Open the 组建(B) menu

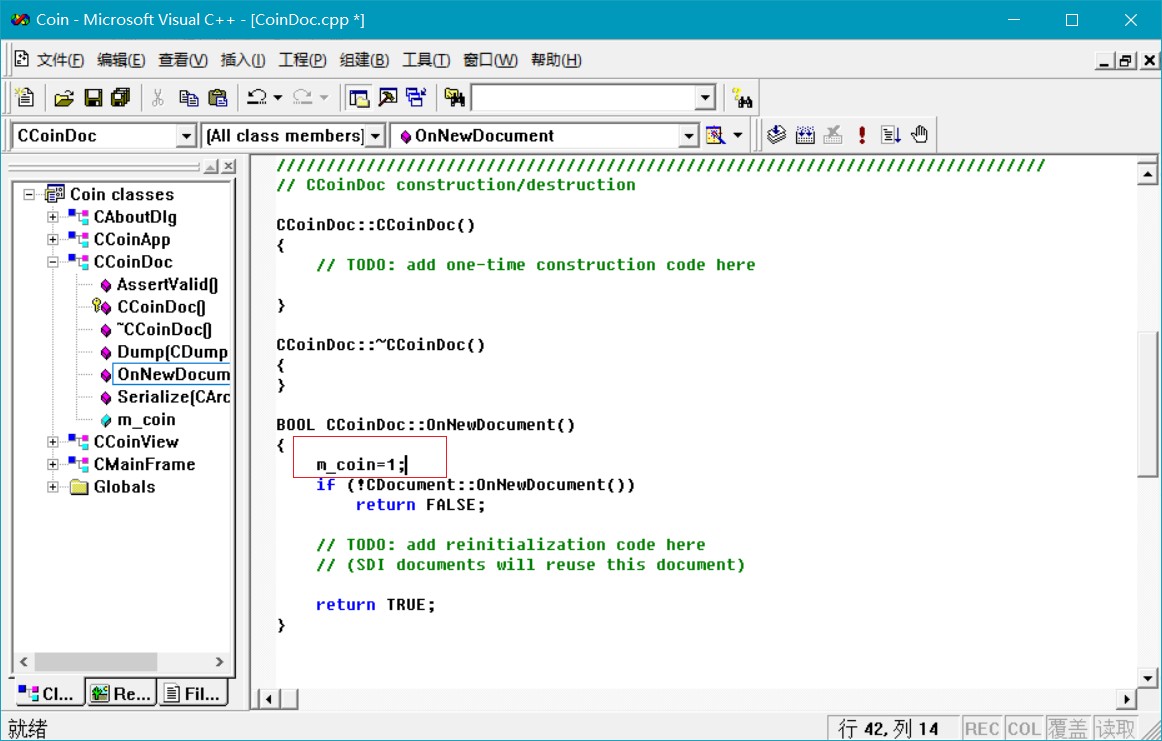point(364,60)
